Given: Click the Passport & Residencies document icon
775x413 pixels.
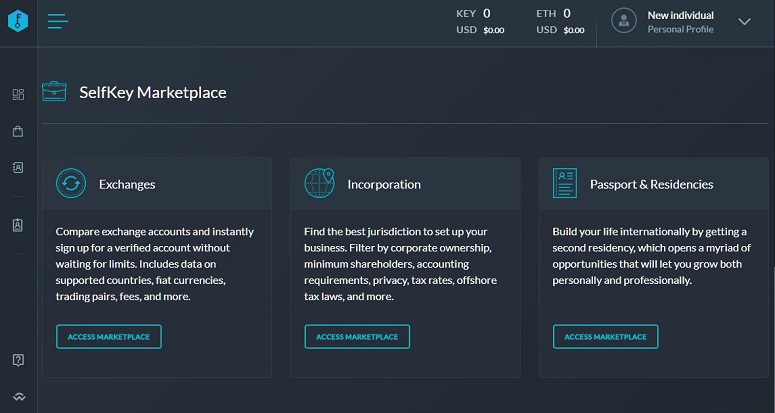Looking at the screenshot, I should (564, 183).
